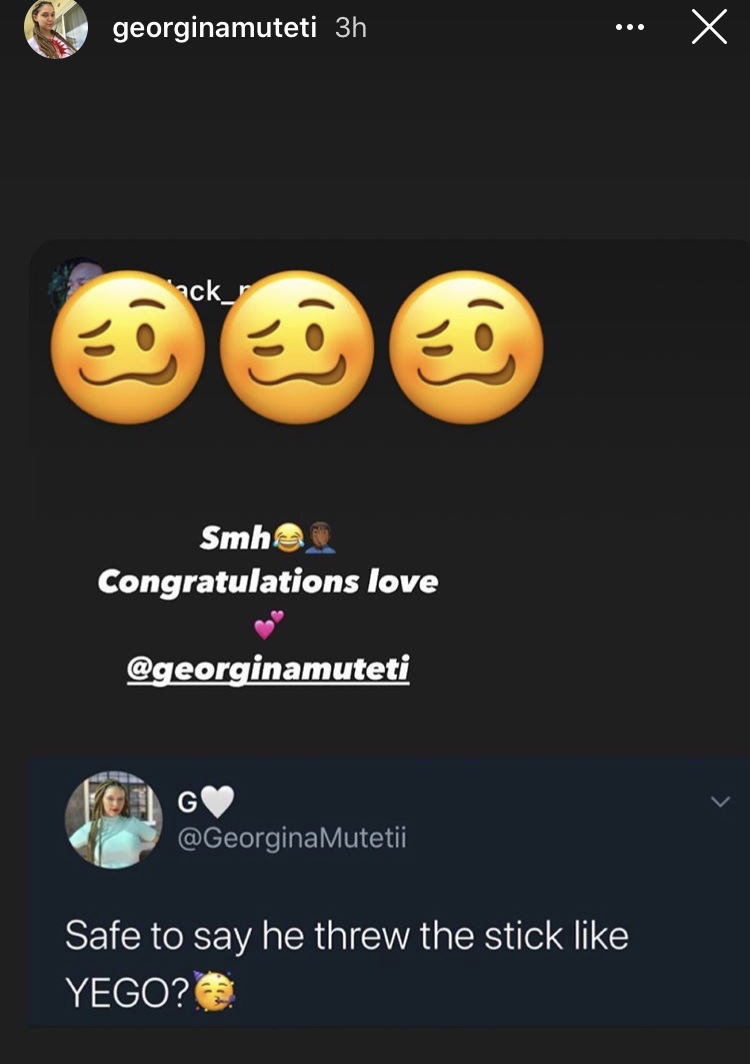Open the tweet author's profile photo
Viewport: 750px width, 1064px height.
click(113, 820)
